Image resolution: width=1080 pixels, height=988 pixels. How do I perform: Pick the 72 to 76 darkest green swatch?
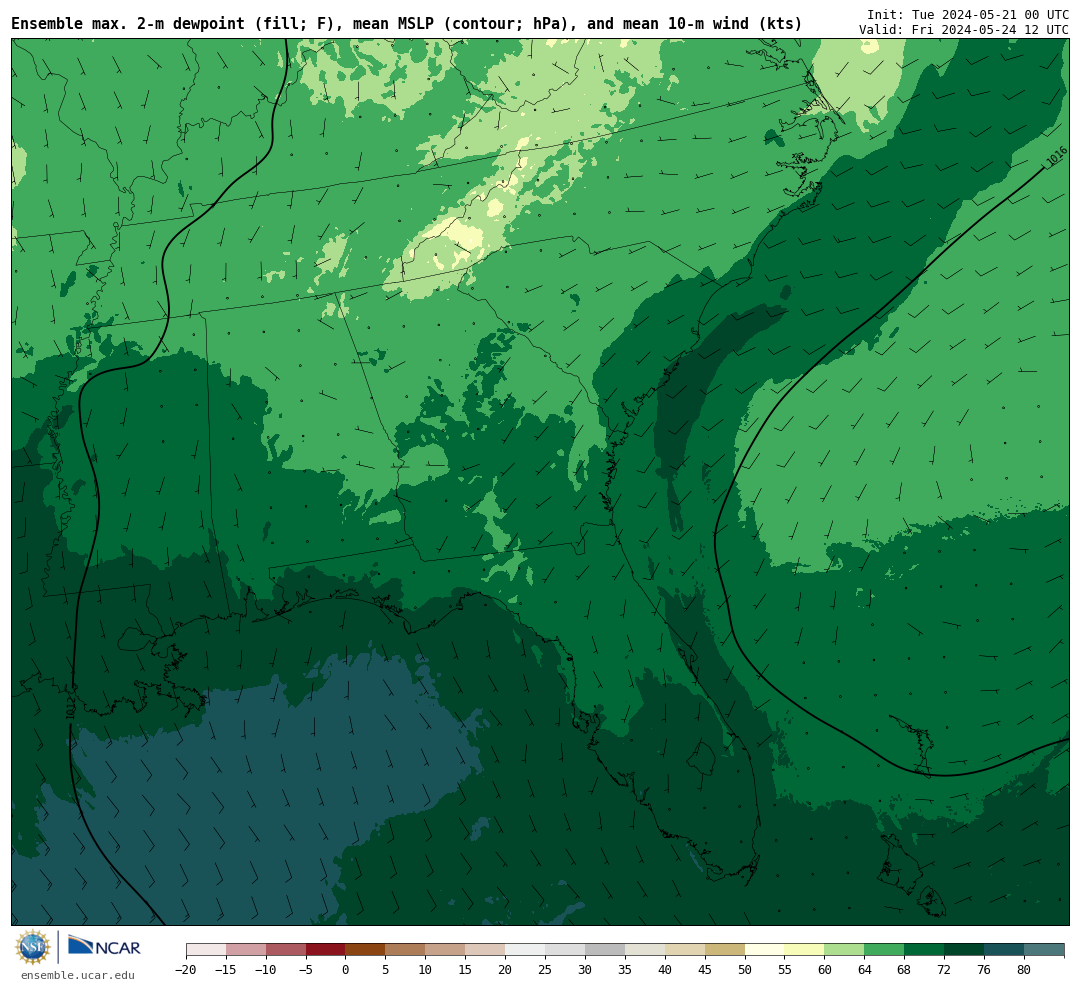click(x=965, y=950)
